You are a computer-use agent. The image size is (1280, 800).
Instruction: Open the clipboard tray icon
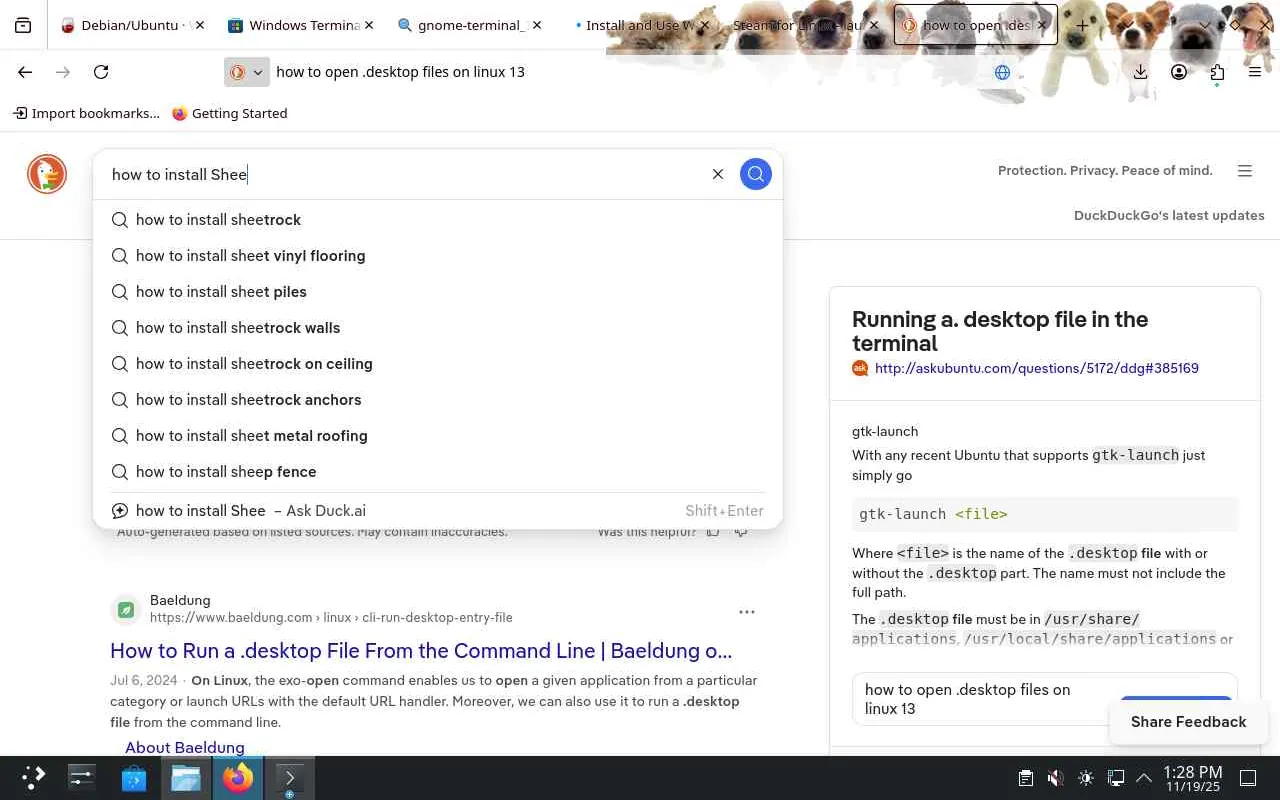click(x=1025, y=778)
